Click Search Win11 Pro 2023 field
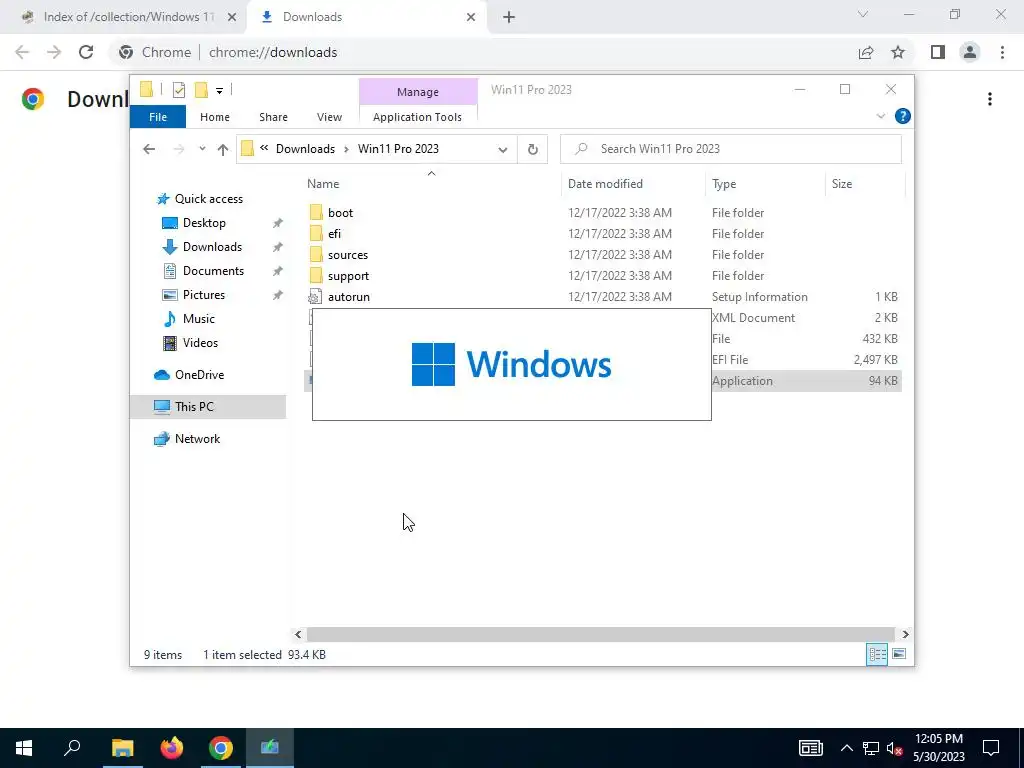The height and width of the screenshot is (768, 1024). [731, 149]
